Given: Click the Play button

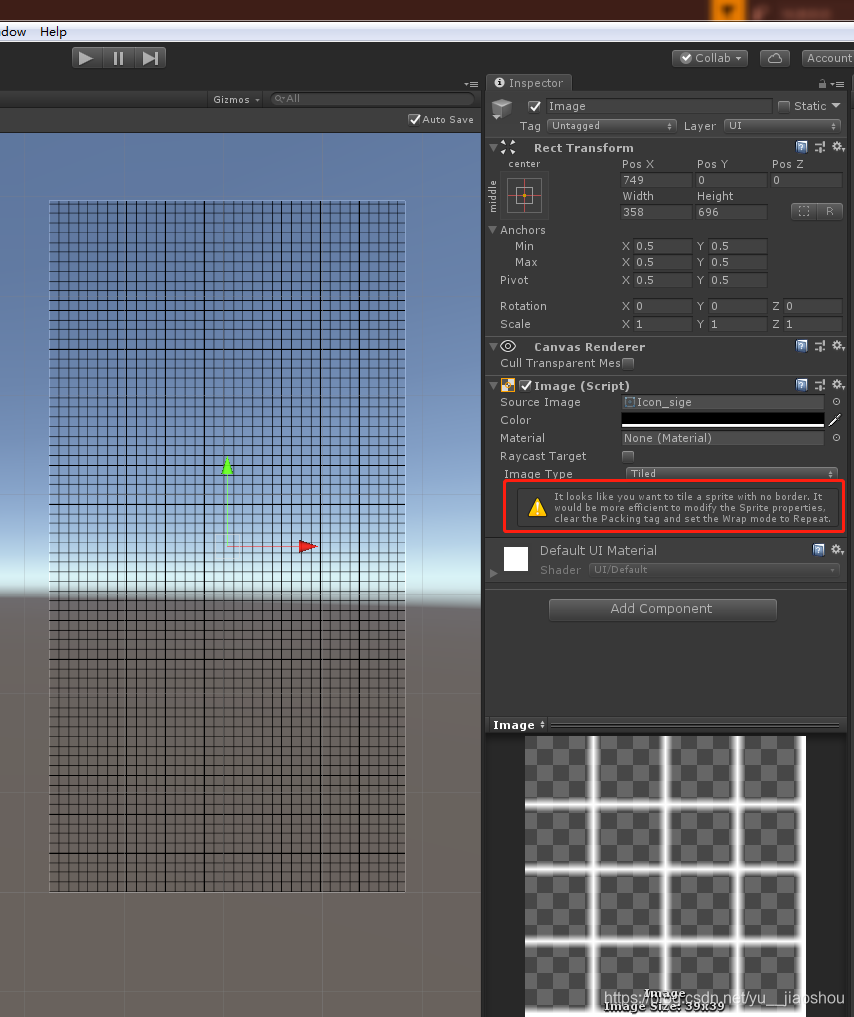Looking at the screenshot, I should [x=87, y=58].
